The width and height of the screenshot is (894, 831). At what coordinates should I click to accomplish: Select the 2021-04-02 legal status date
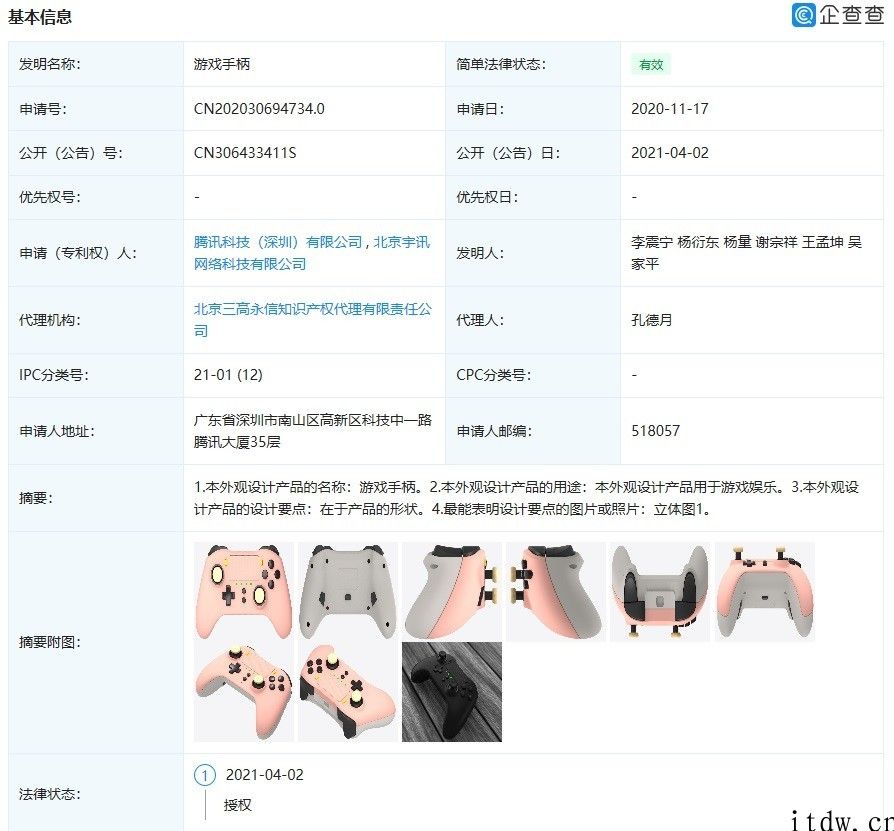pos(265,775)
